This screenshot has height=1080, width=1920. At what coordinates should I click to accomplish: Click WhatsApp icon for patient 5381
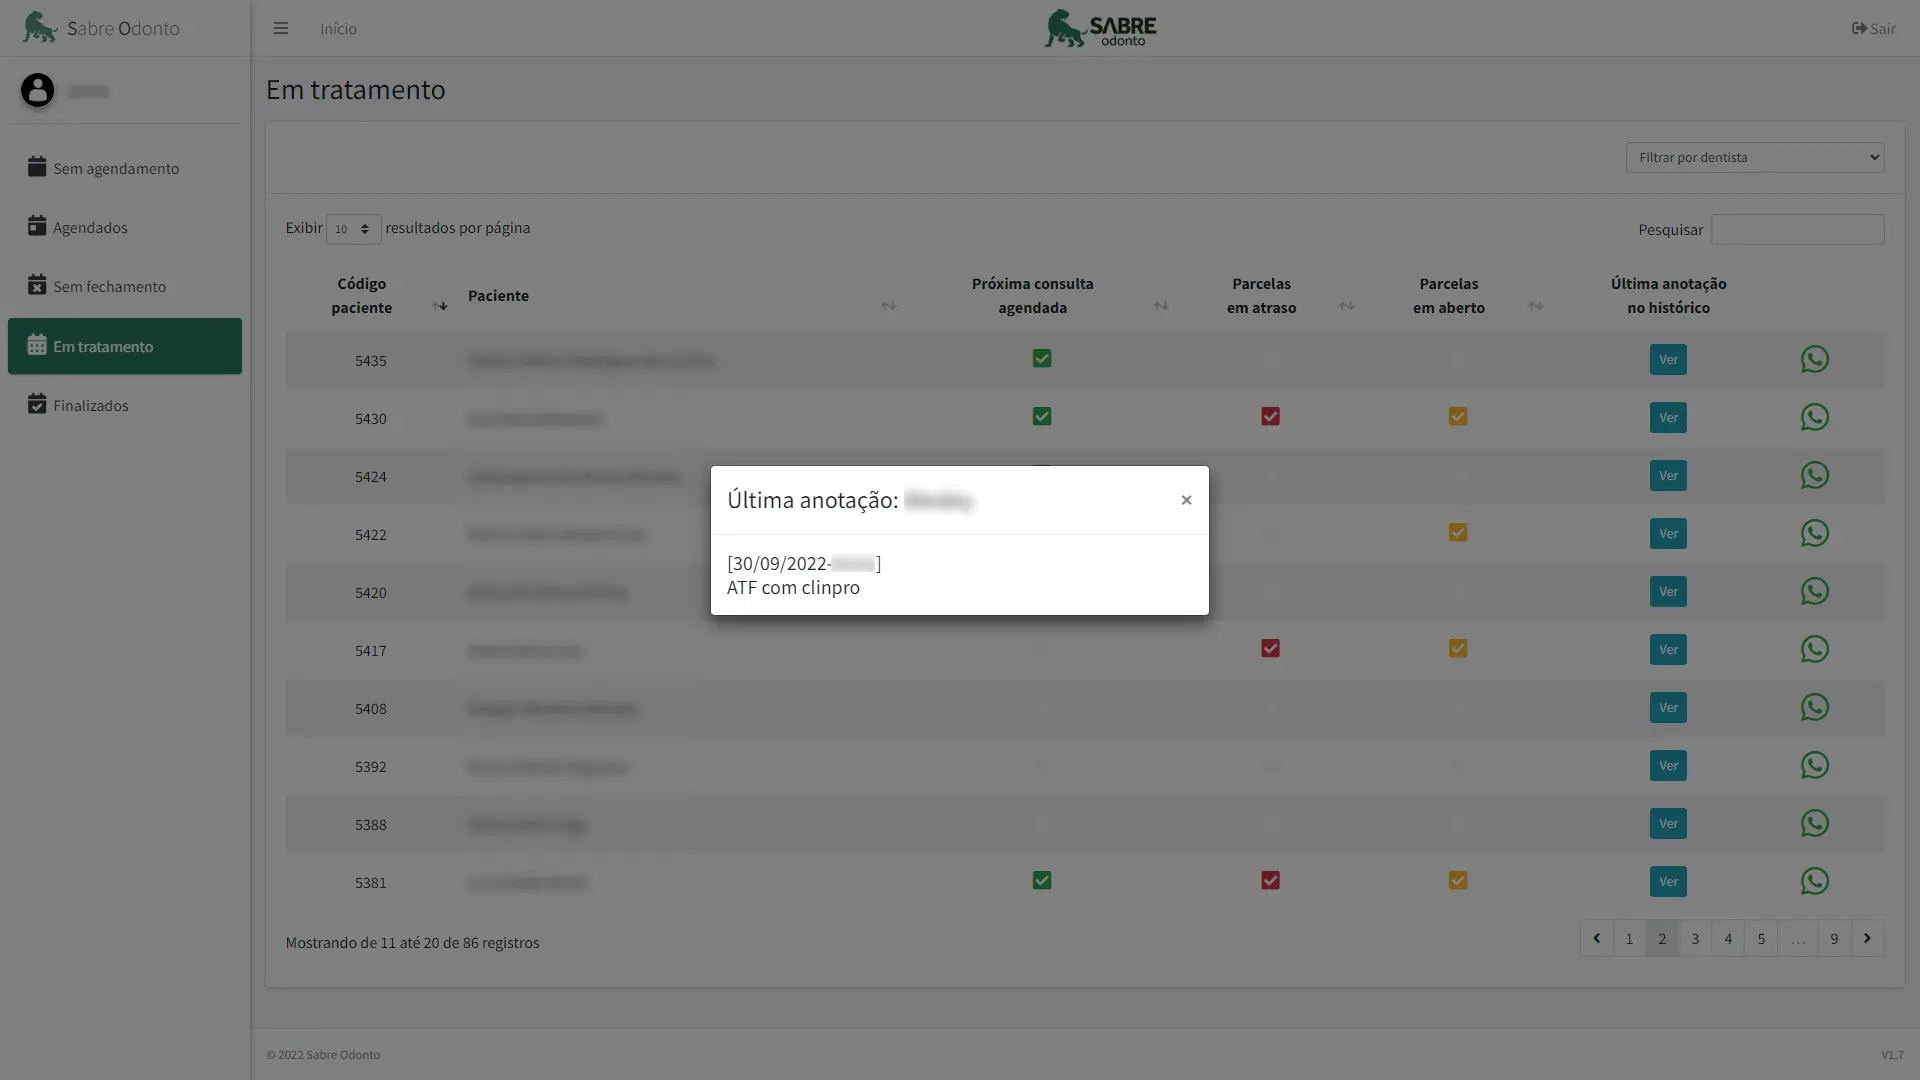click(1814, 881)
